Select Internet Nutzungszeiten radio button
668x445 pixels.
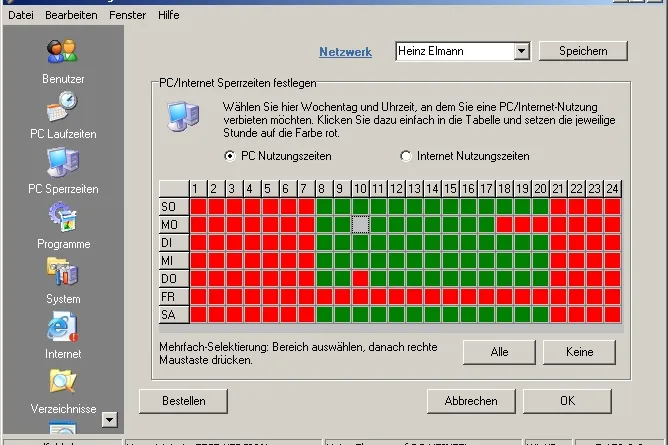406,156
